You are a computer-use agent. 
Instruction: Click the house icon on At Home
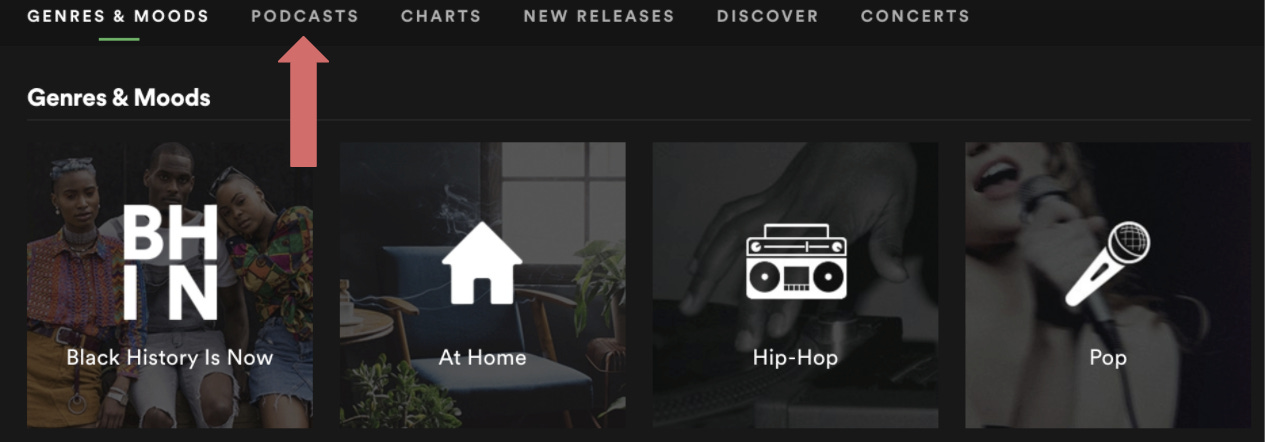(482, 262)
